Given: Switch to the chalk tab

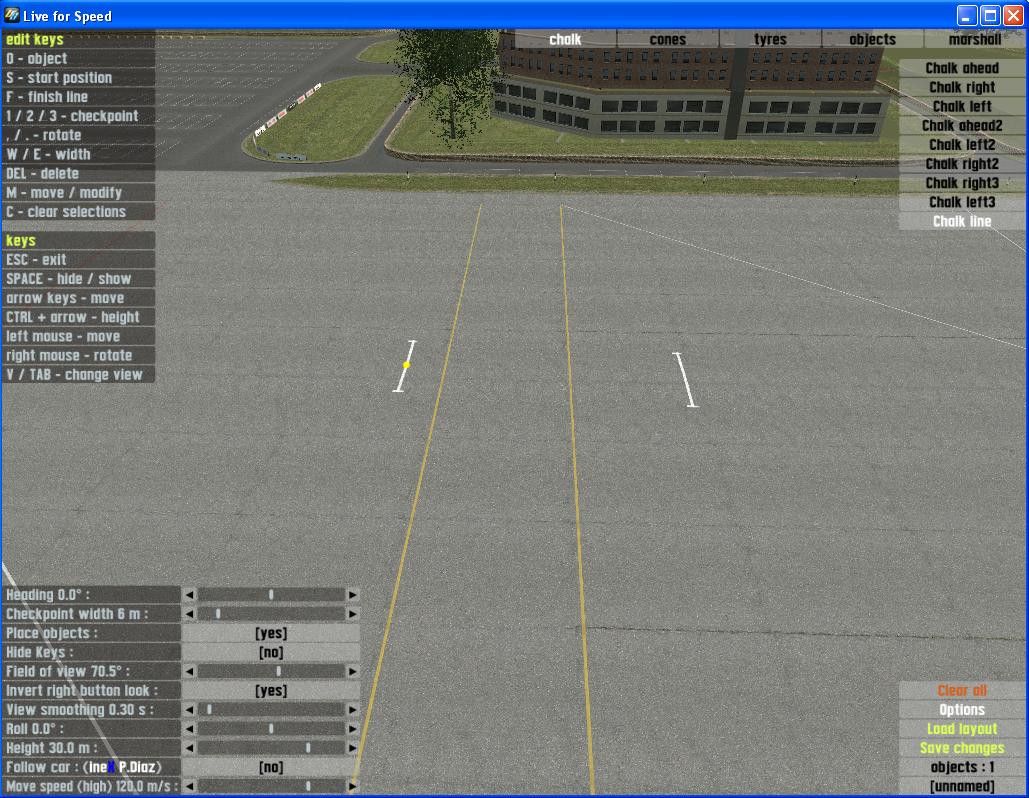Looking at the screenshot, I should 565,39.
